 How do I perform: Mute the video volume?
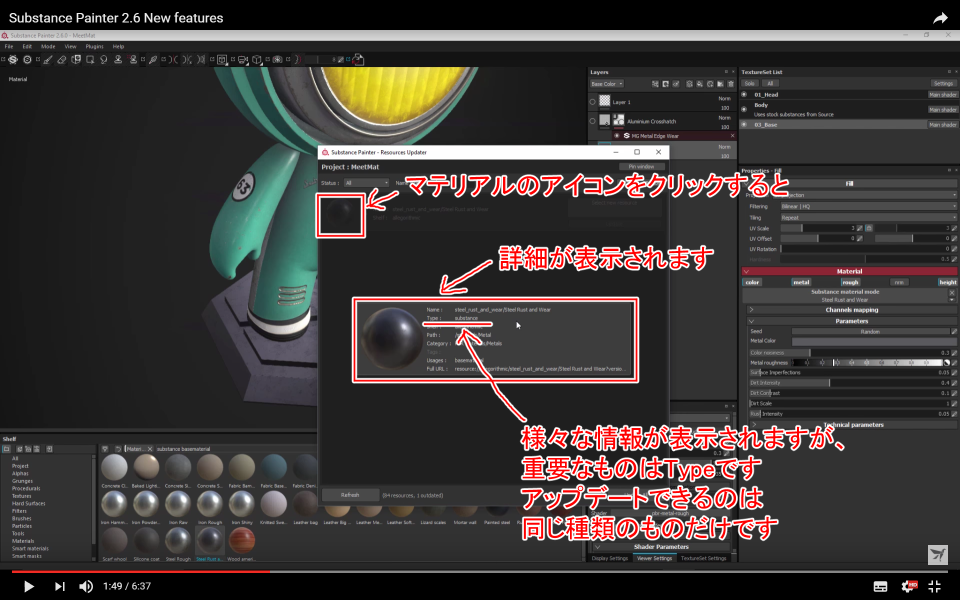point(86,587)
